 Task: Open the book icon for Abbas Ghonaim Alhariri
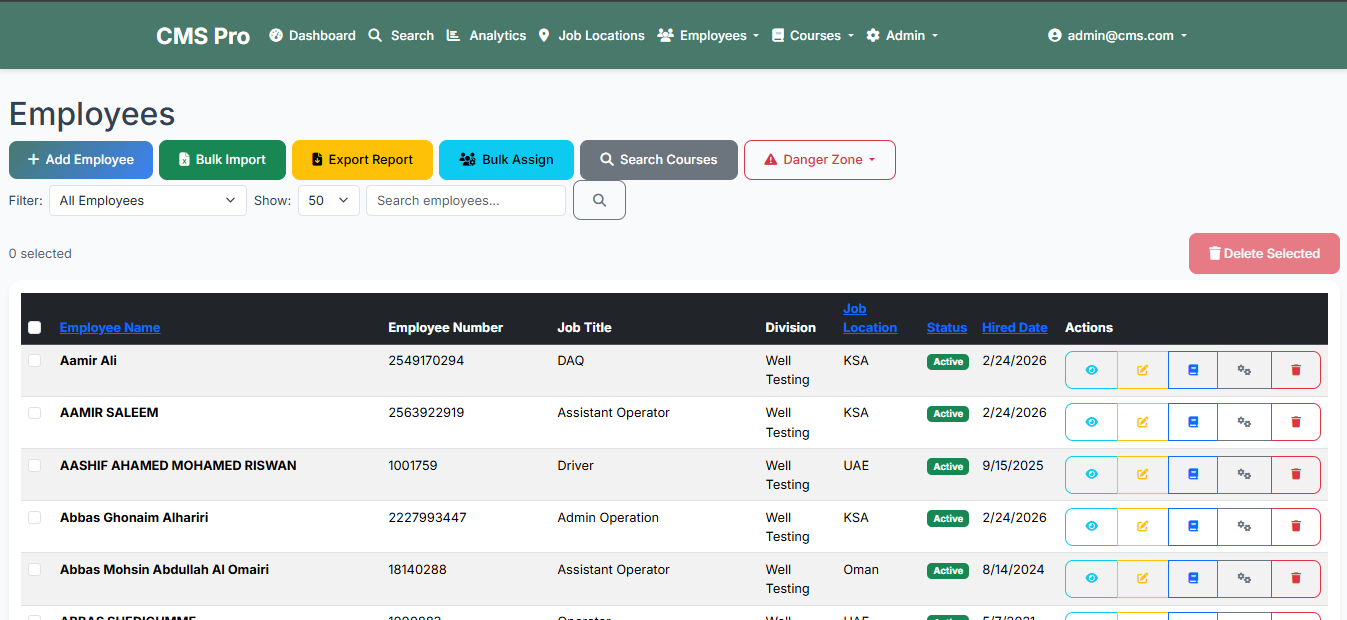pos(1193,526)
